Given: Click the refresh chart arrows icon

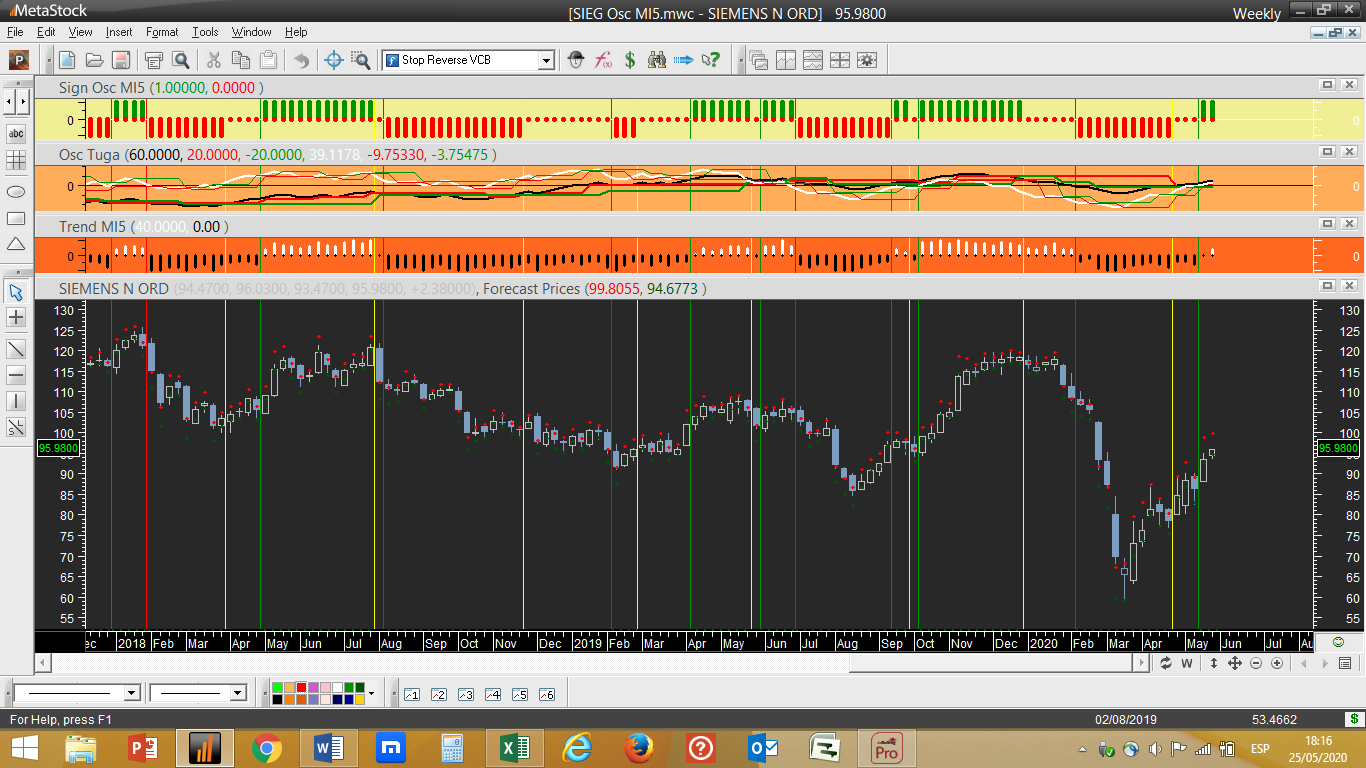Looking at the screenshot, I should click(1165, 663).
